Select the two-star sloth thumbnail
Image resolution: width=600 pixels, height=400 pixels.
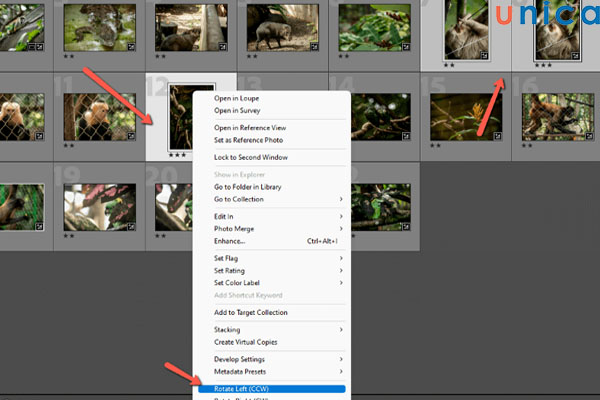(466, 30)
